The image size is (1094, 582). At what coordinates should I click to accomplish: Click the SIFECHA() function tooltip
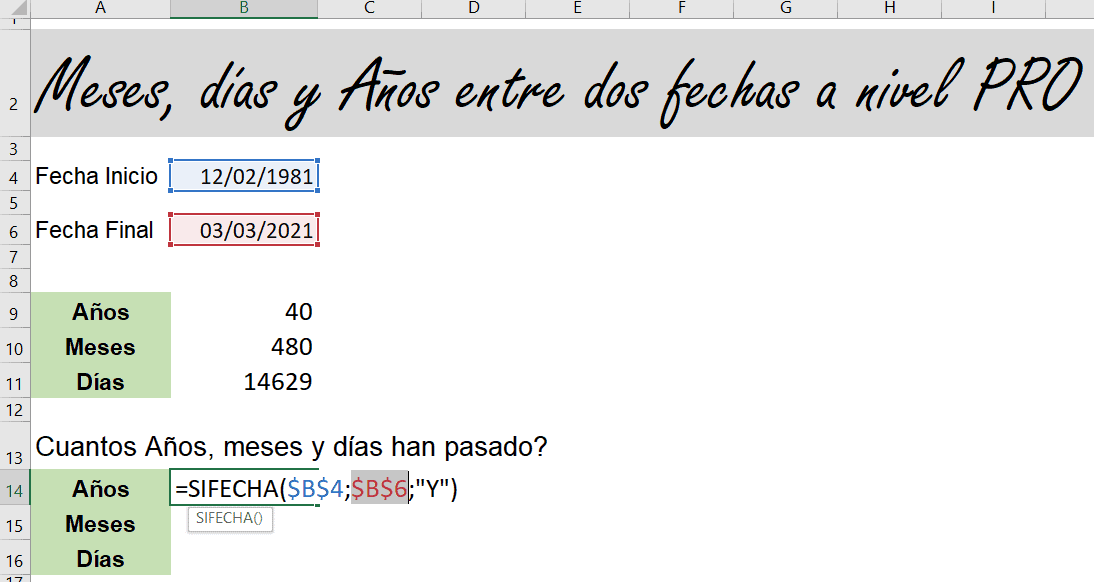click(230, 518)
